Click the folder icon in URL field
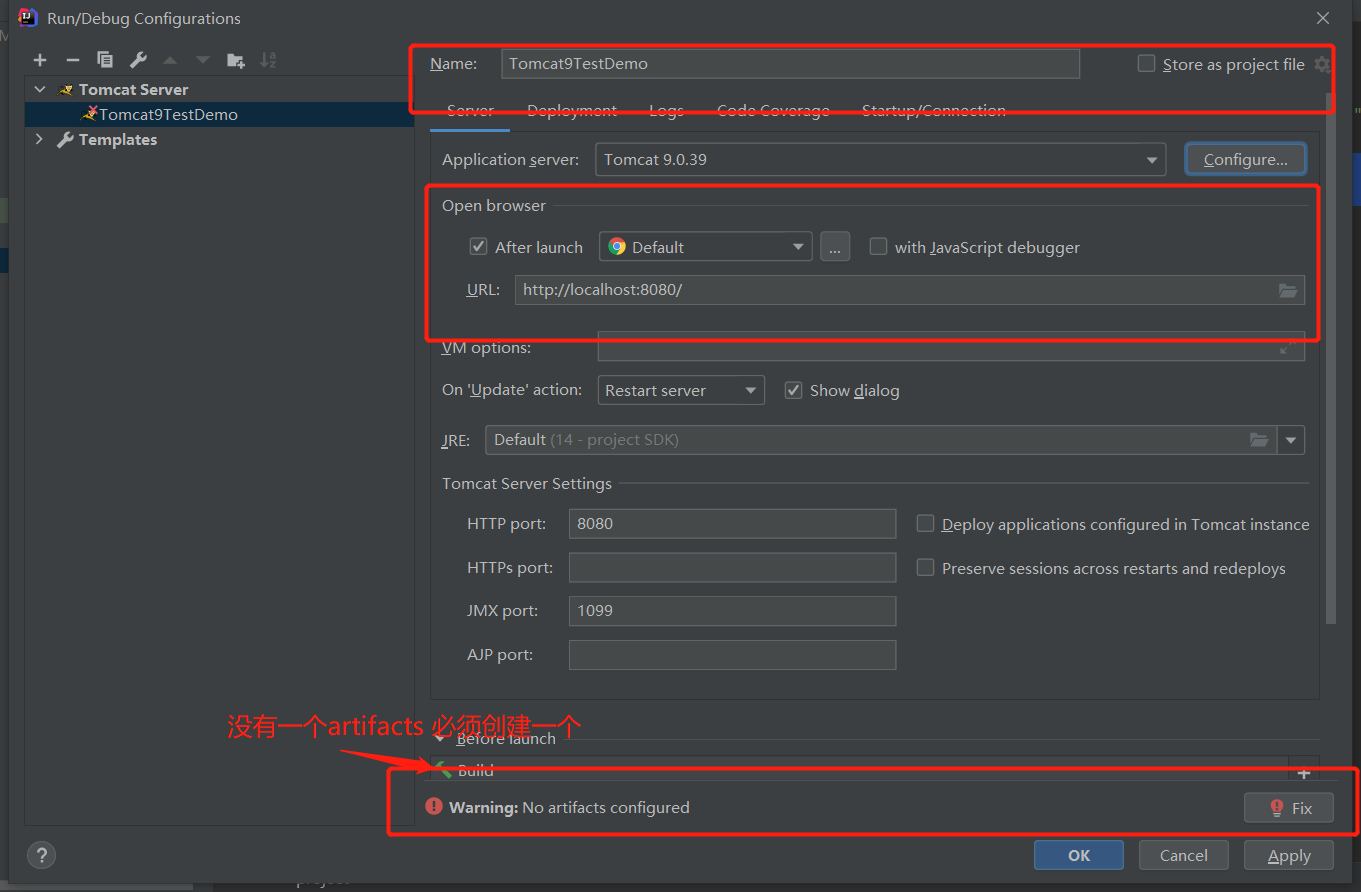The image size is (1361, 892). pos(1289,290)
